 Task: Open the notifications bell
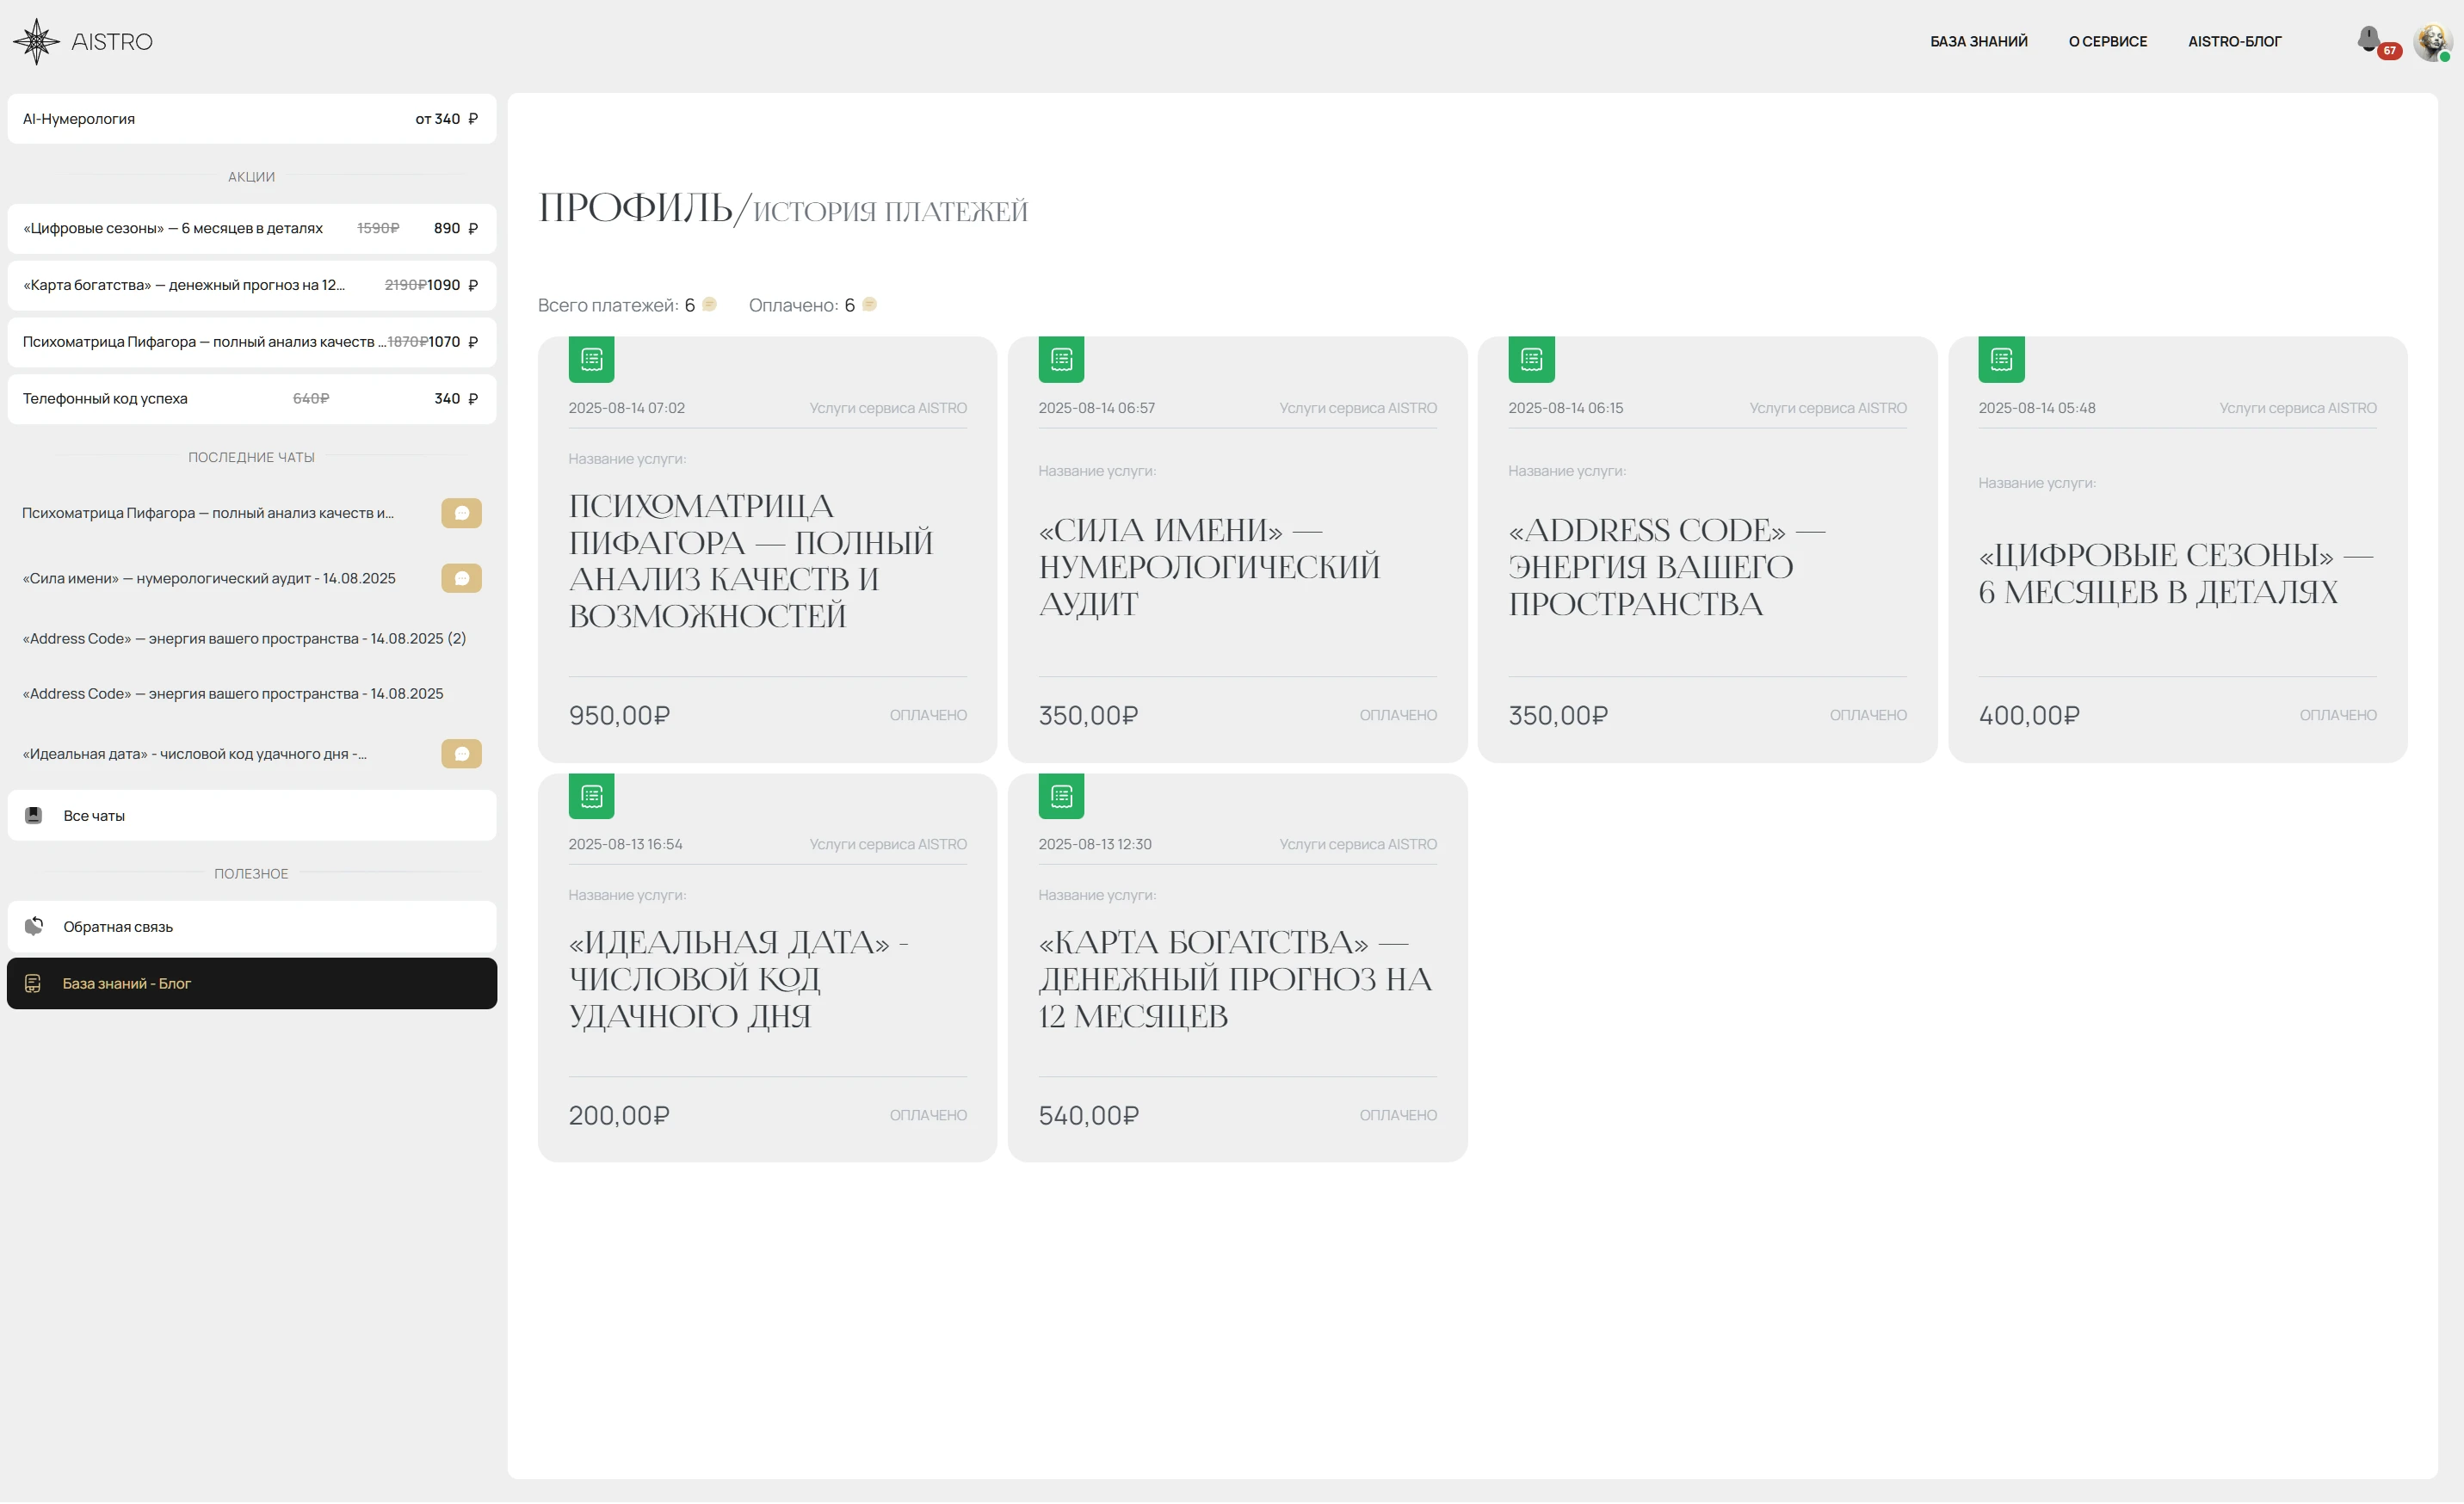pos(2368,38)
